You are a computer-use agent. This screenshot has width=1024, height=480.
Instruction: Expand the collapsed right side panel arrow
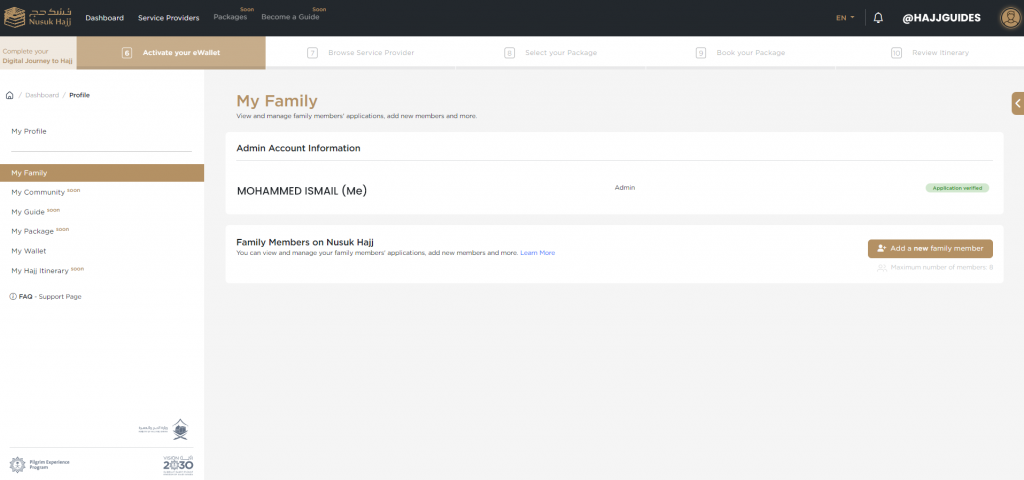[1017, 102]
